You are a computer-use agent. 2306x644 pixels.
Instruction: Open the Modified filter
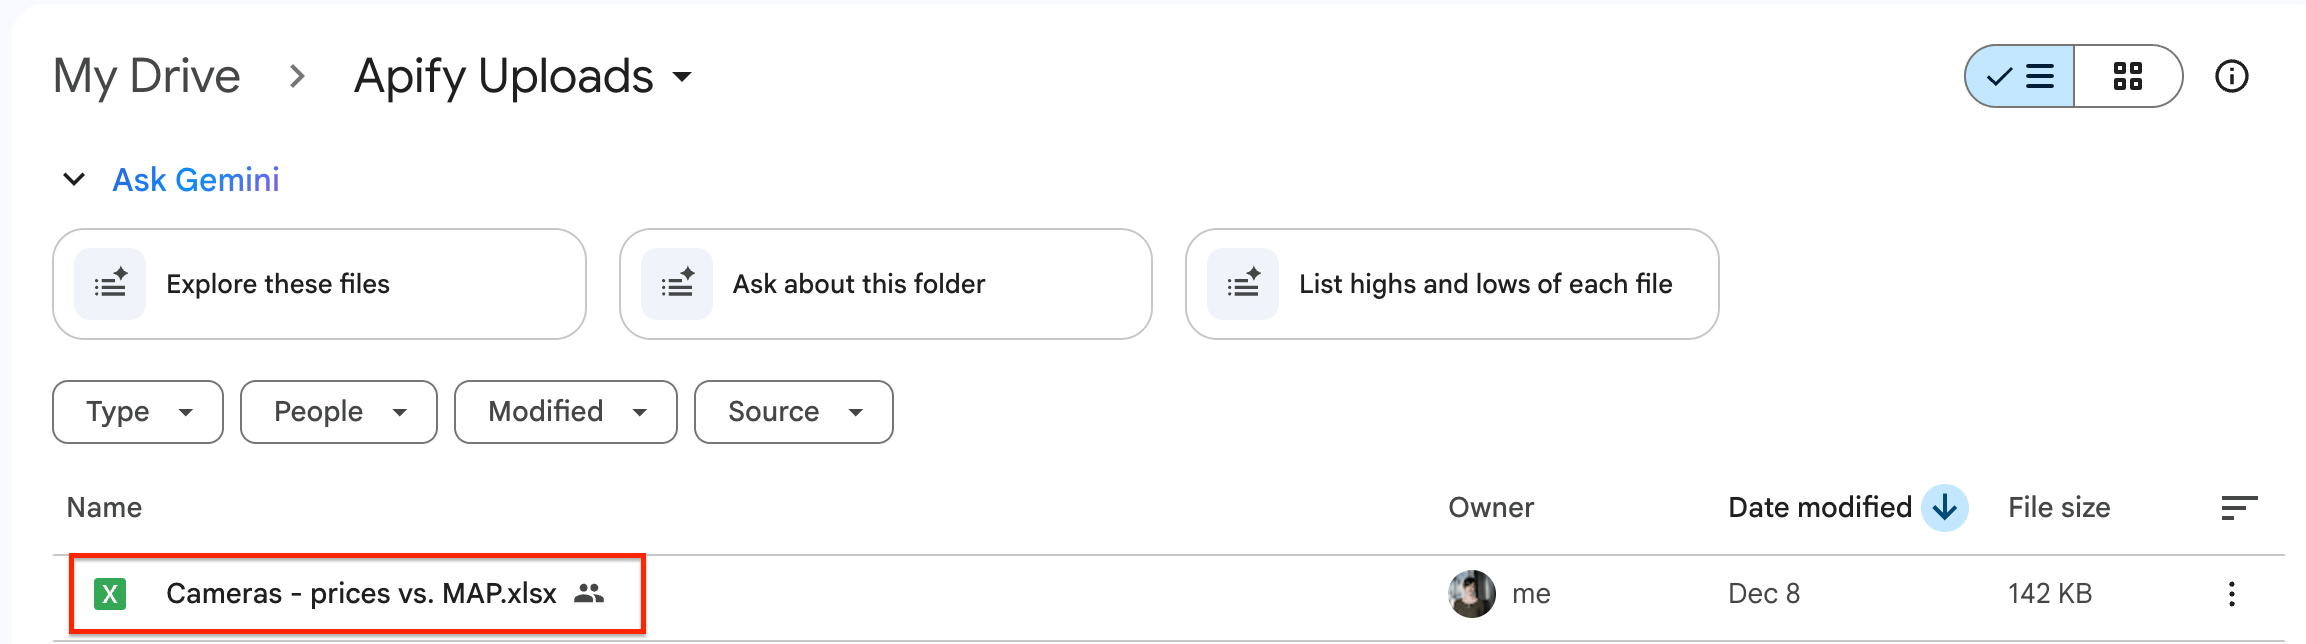coord(565,411)
